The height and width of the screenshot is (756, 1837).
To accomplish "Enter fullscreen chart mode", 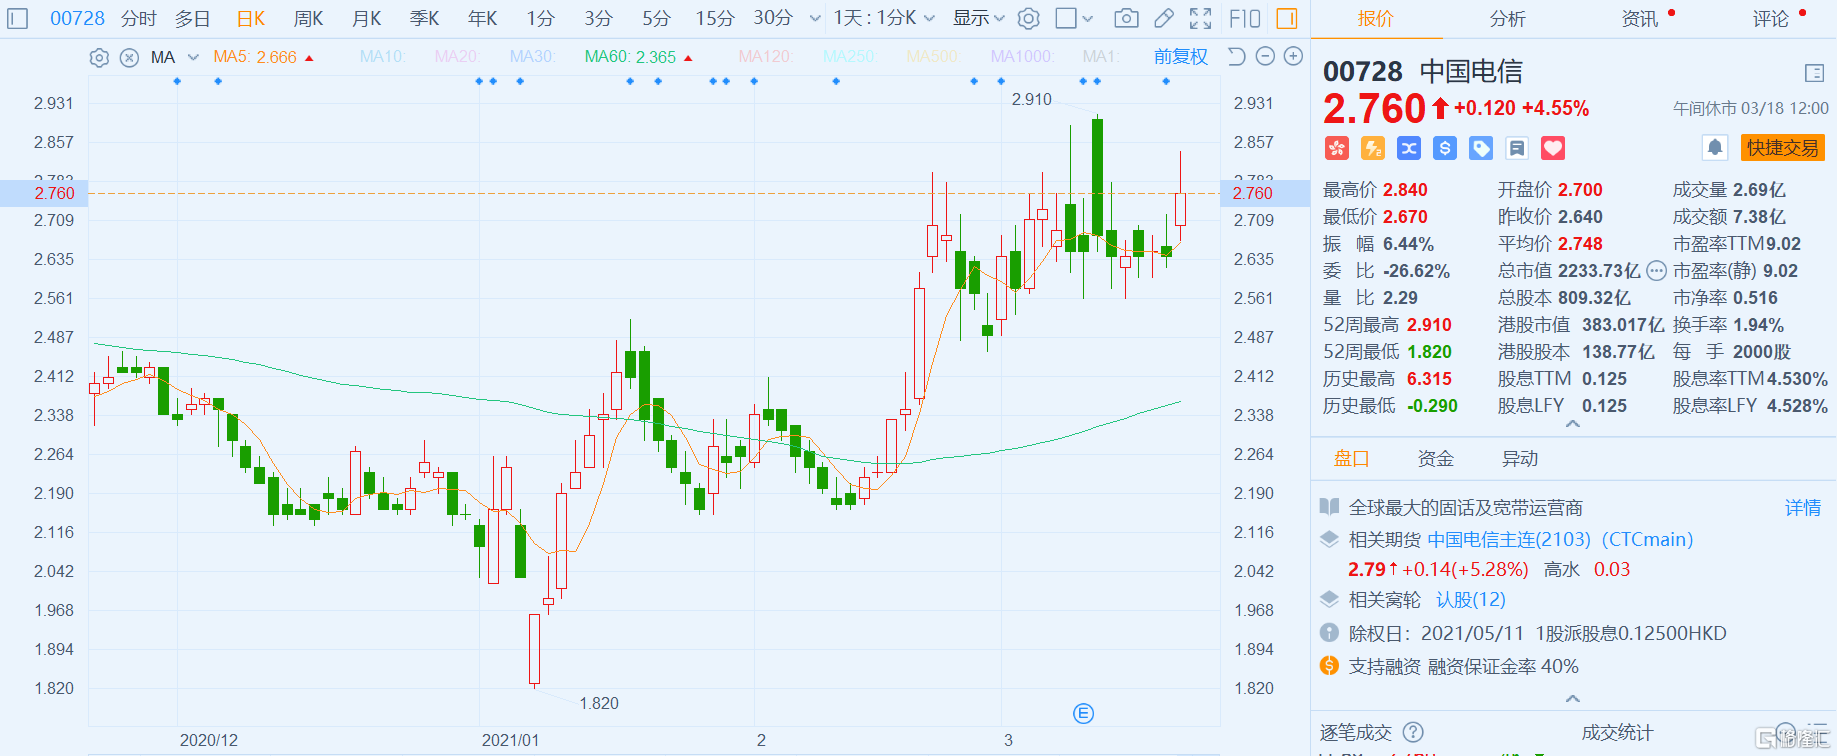I will click(x=1201, y=18).
